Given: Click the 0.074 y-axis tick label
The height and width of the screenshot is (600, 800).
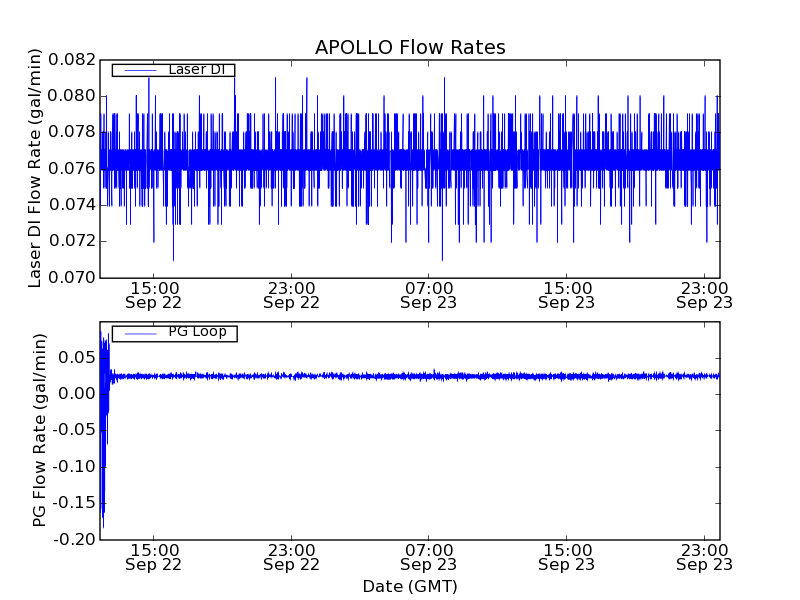Looking at the screenshot, I should pos(72,205).
